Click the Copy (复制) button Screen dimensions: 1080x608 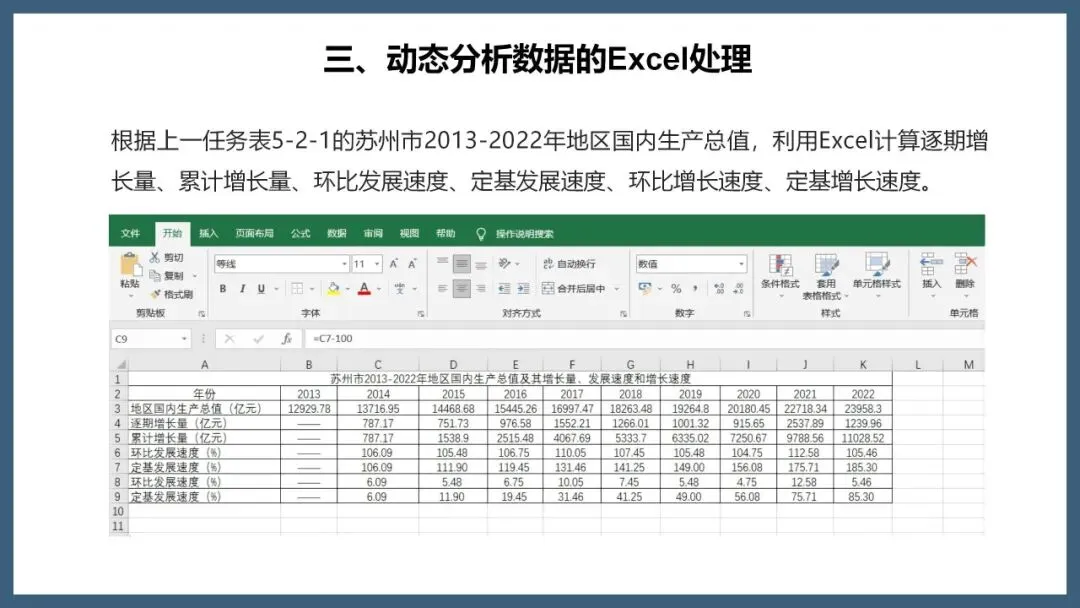(x=167, y=276)
